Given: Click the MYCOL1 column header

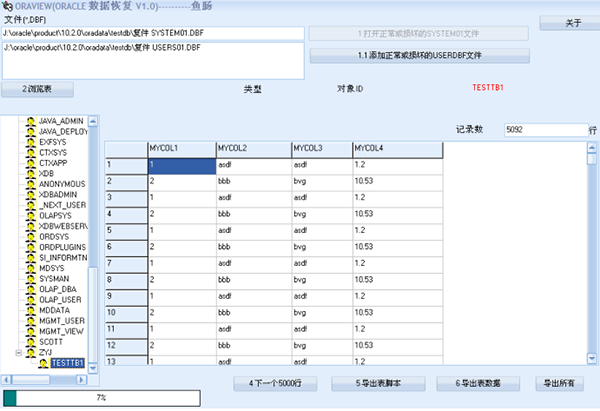Looking at the screenshot, I should pyautogui.click(x=182, y=149).
